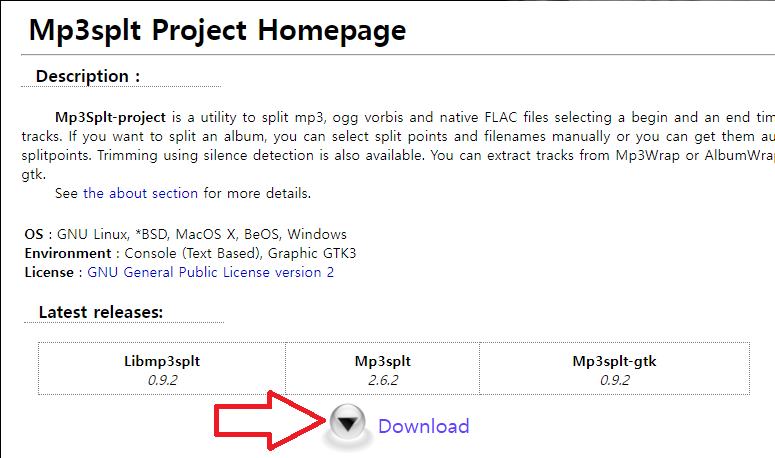The width and height of the screenshot is (775, 458).
Task: Click the 2.6.2 version number
Action: coord(383,379)
